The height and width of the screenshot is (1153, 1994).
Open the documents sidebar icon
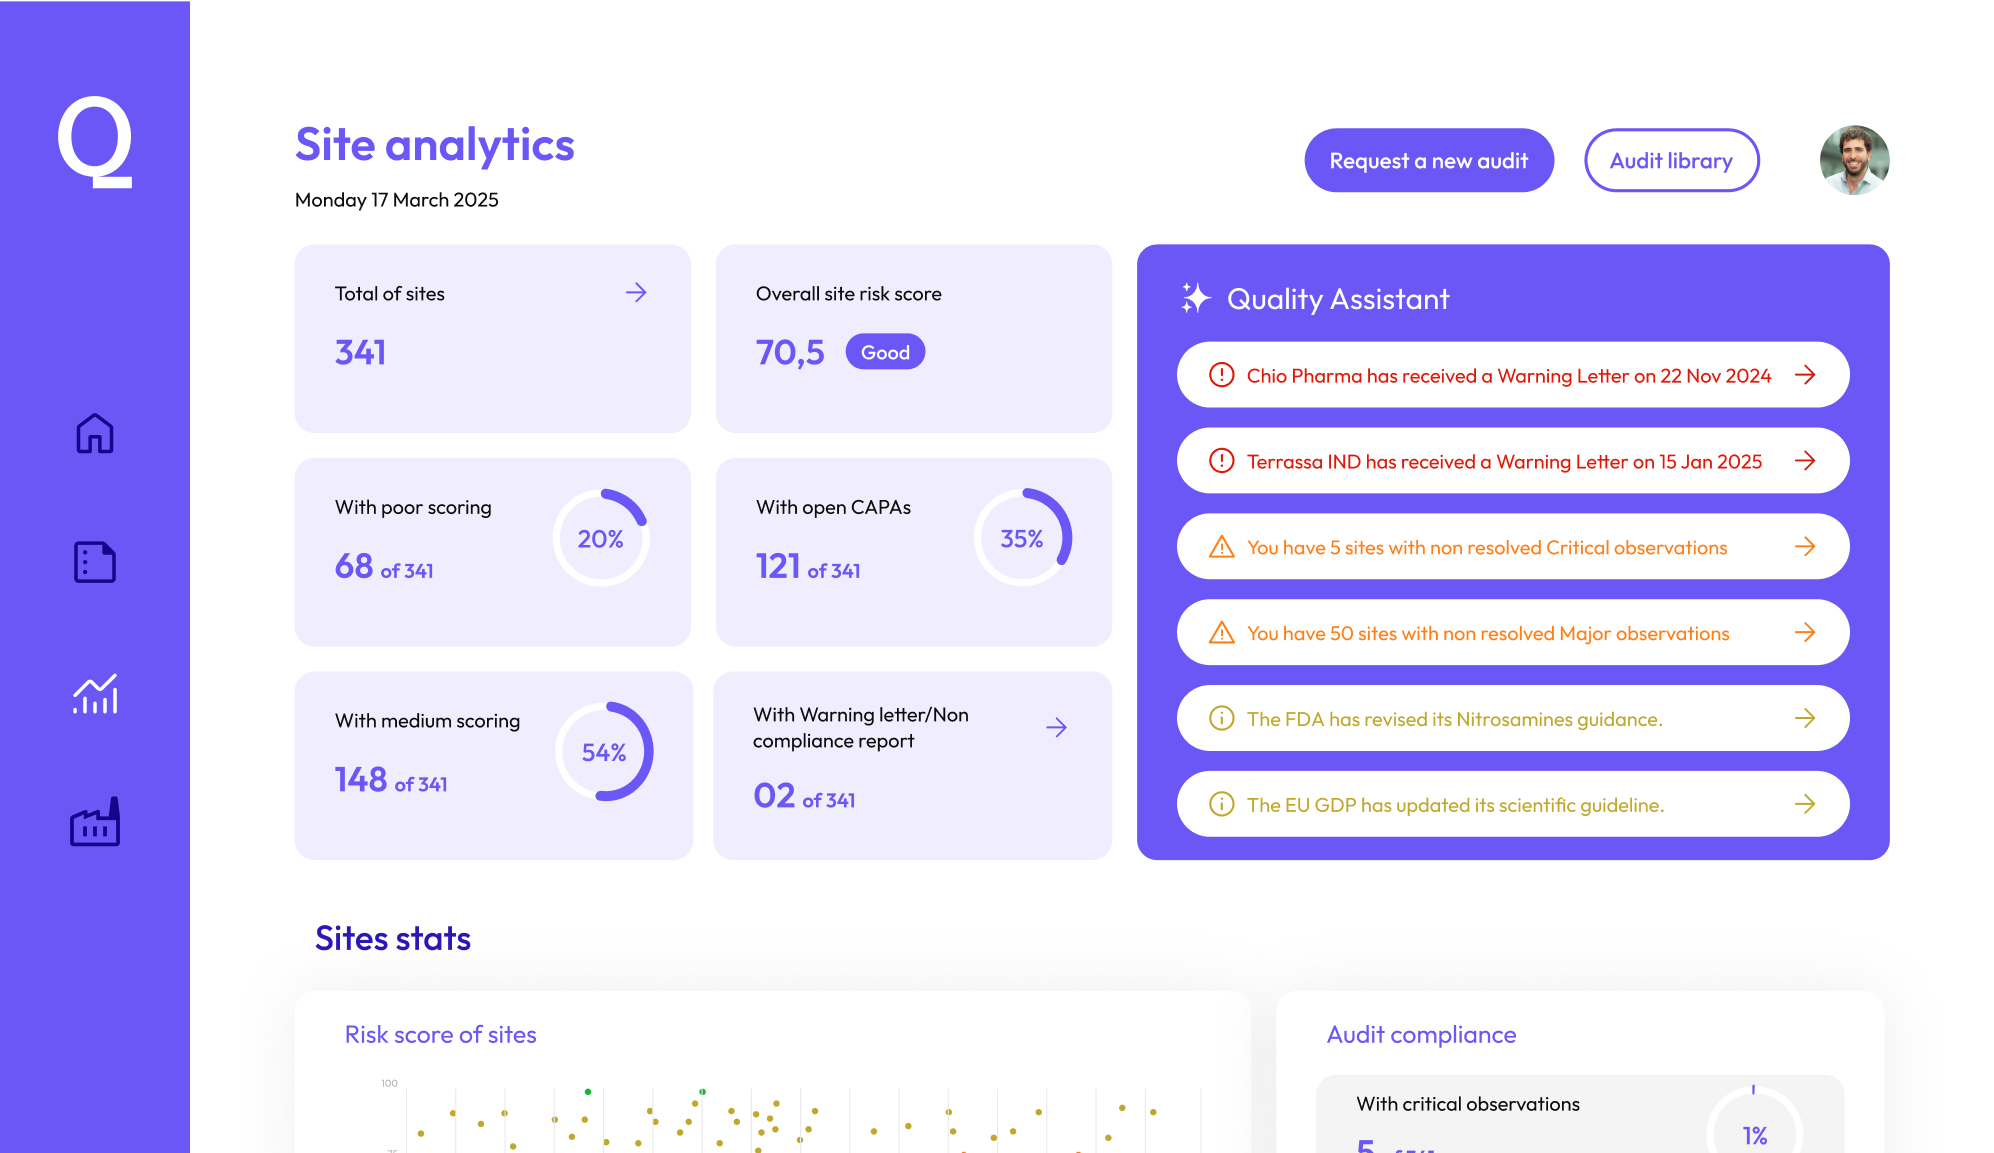pyautogui.click(x=95, y=562)
